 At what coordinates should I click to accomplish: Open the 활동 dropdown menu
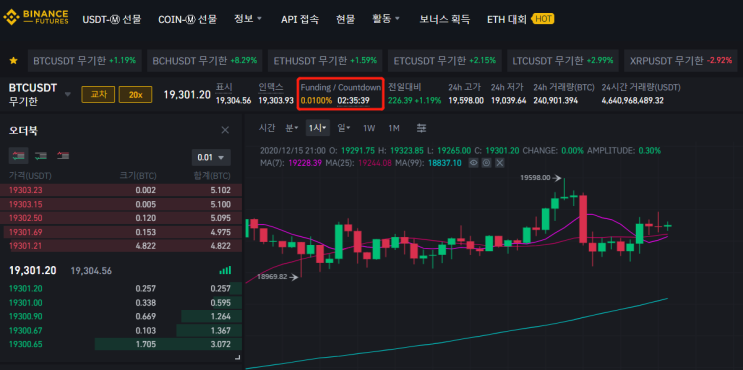pos(386,19)
